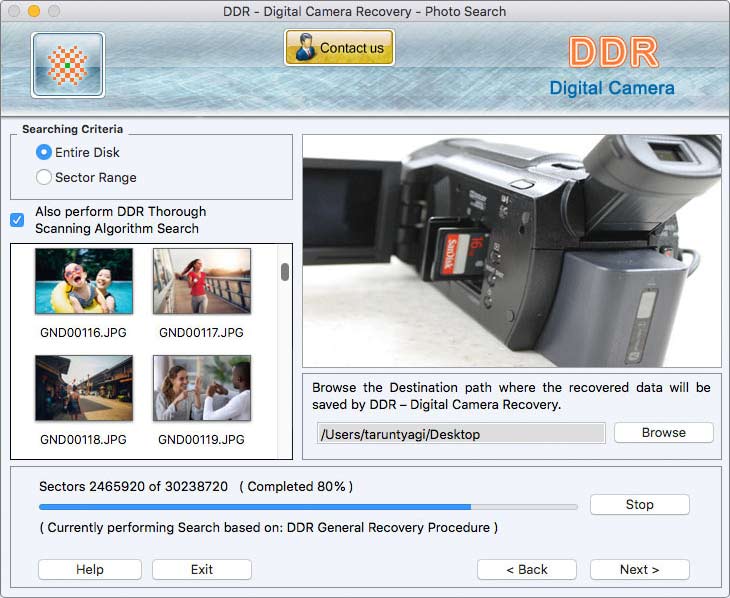The width and height of the screenshot is (730, 598).
Task: Select the Entire Disk radio option
Action: pos(44,152)
